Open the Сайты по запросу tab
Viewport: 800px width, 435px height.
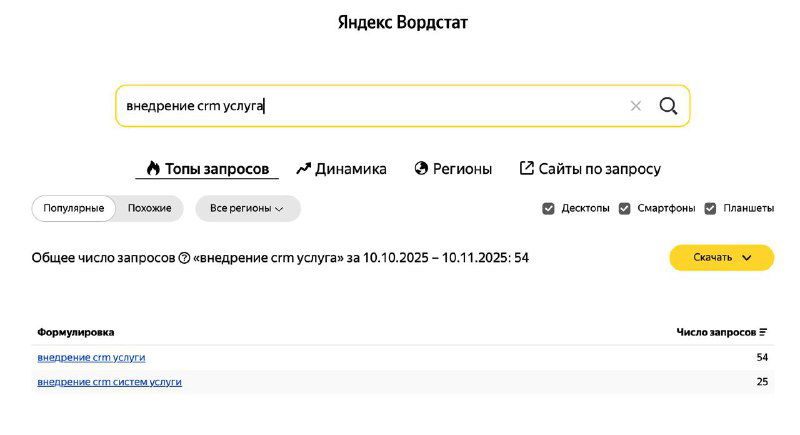(x=590, y=169)
